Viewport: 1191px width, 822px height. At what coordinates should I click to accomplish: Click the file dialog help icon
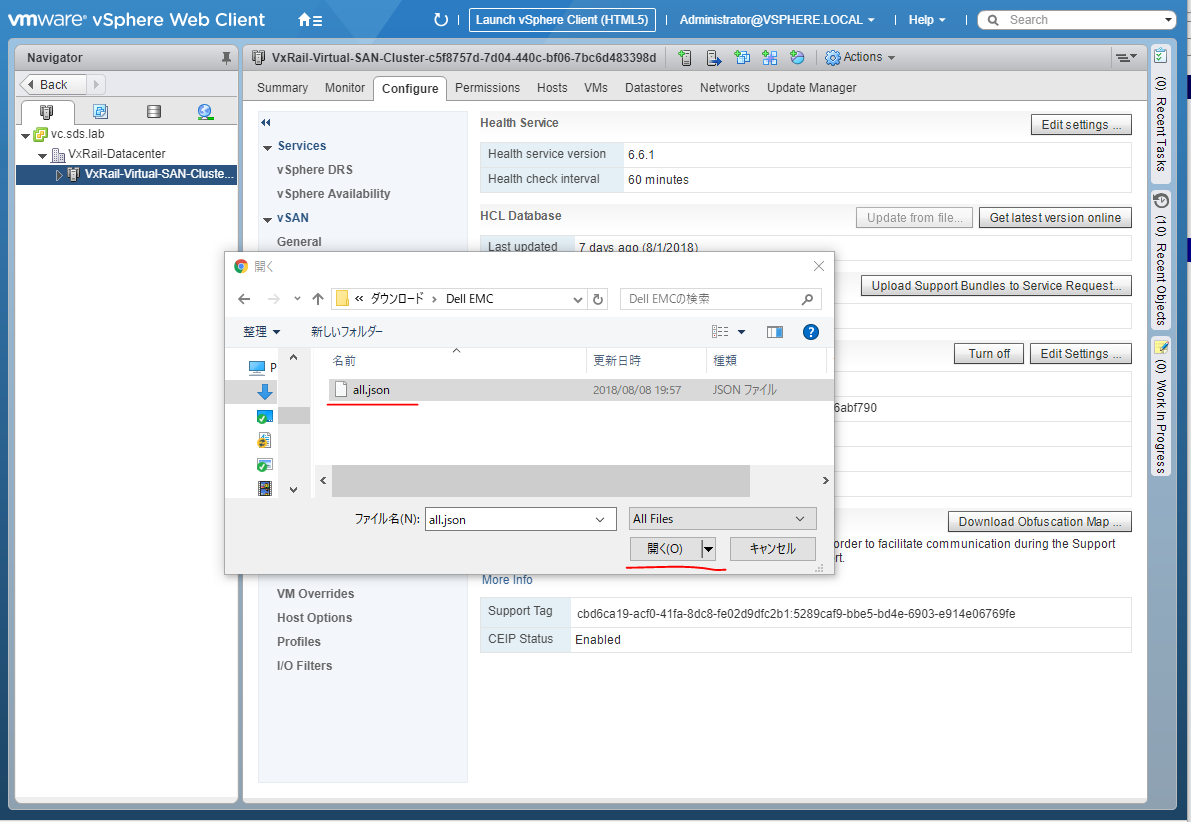pyautogui.click(x=811, y=332)
